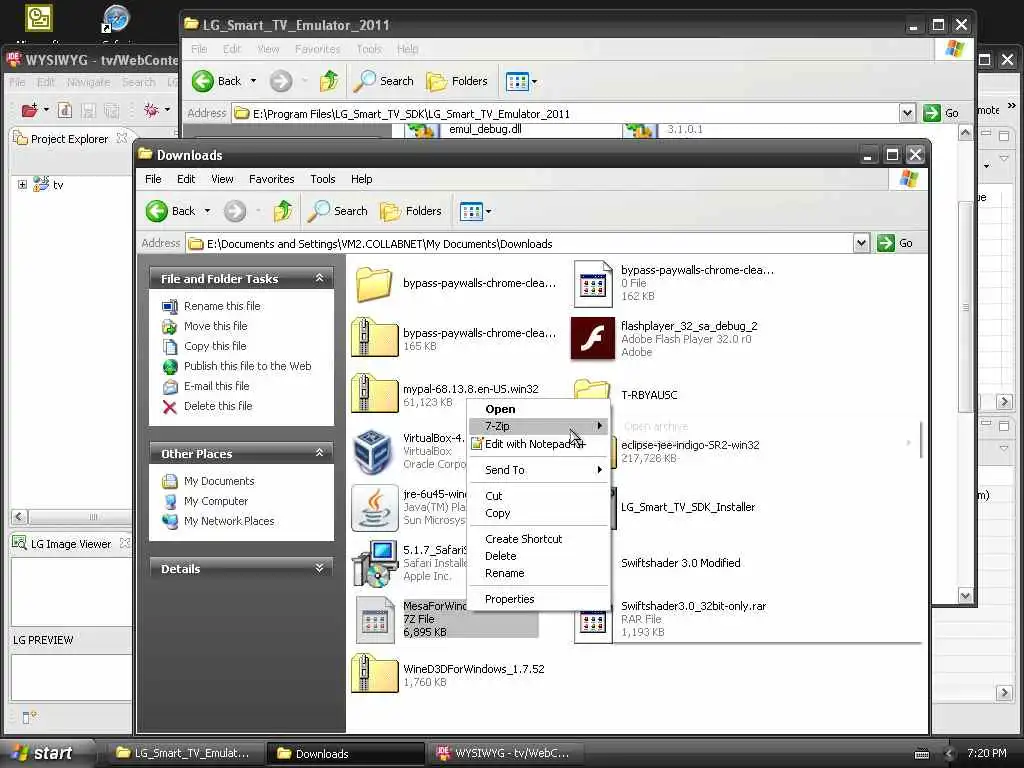Viewport: 1024px width, 768px height.
Task: Click the Downloads address path field
Action: point(519,244)
